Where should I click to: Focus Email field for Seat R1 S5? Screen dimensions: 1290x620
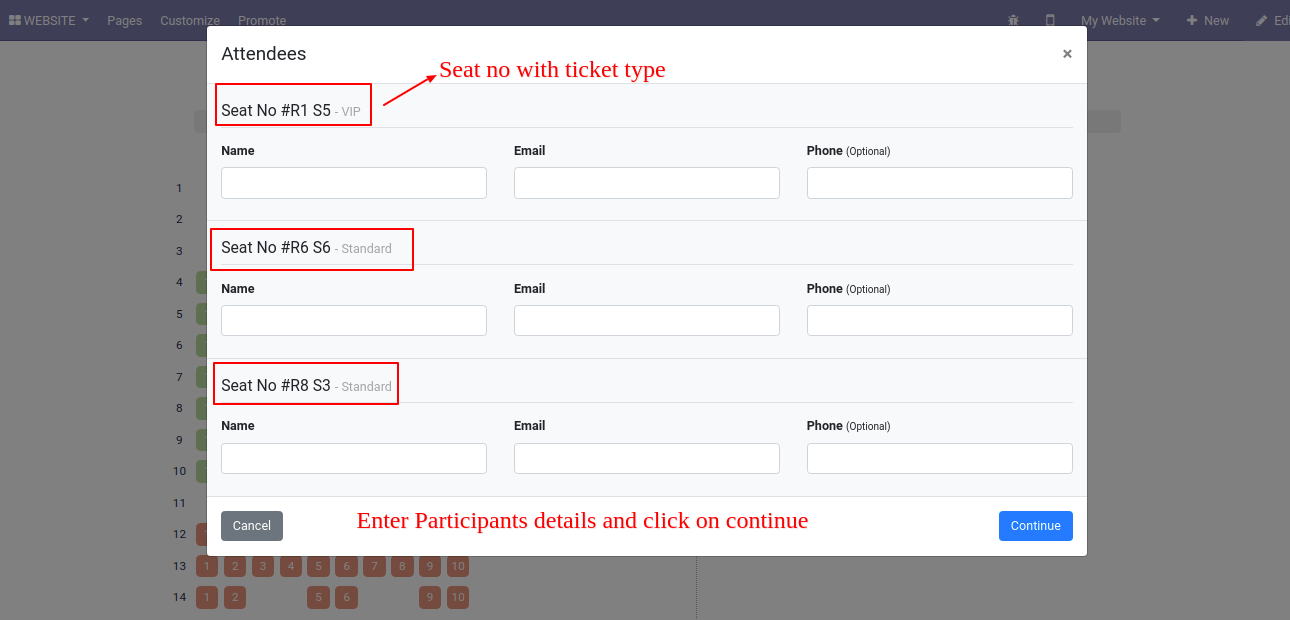coord(647,183)
